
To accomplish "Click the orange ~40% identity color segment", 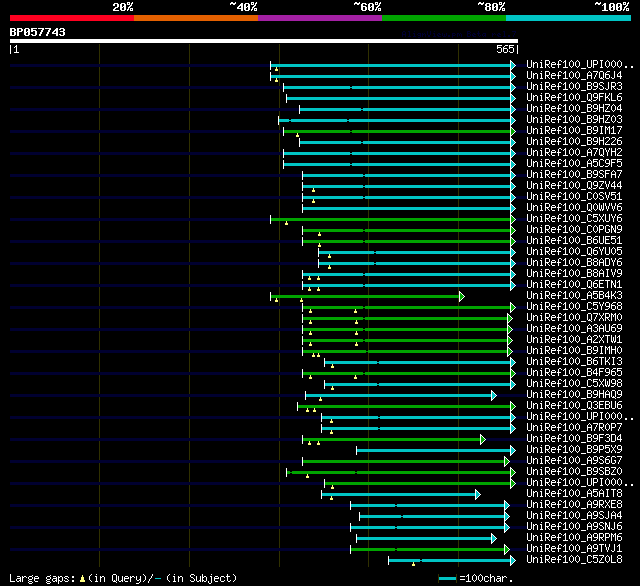I will pos(196,18).
